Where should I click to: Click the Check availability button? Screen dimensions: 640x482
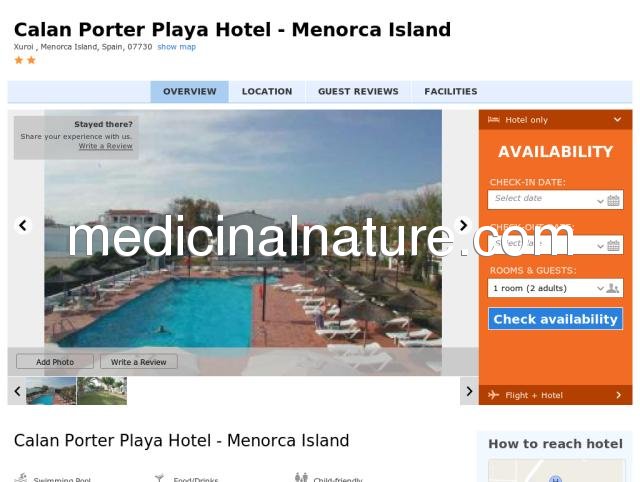click(556, 319)
